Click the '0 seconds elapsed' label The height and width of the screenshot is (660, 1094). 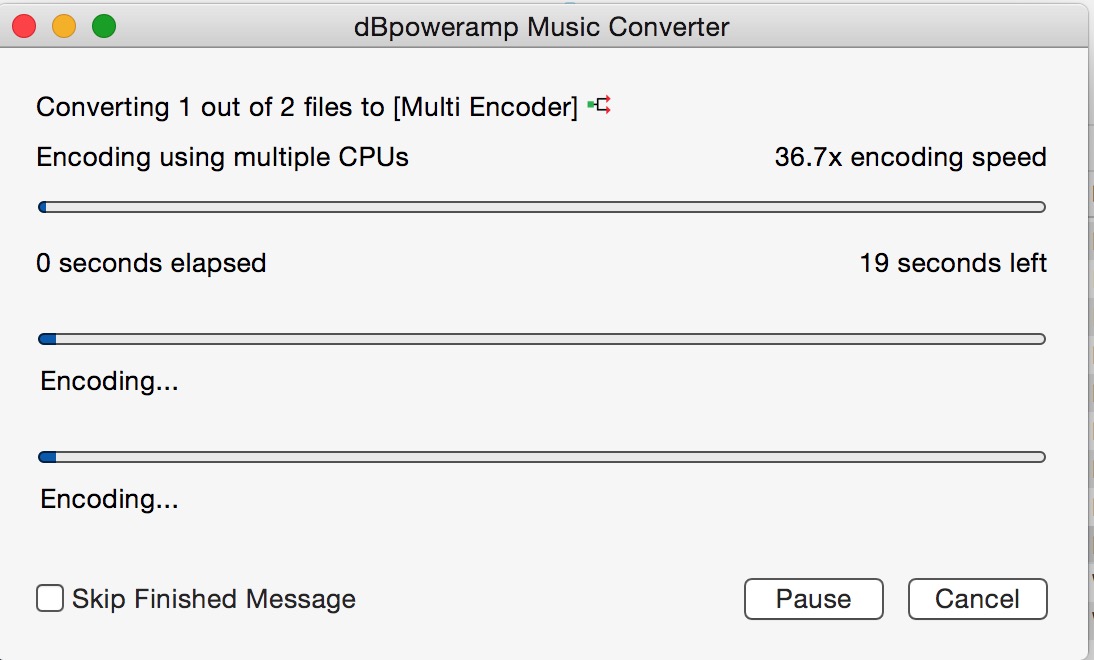point(151,263)
